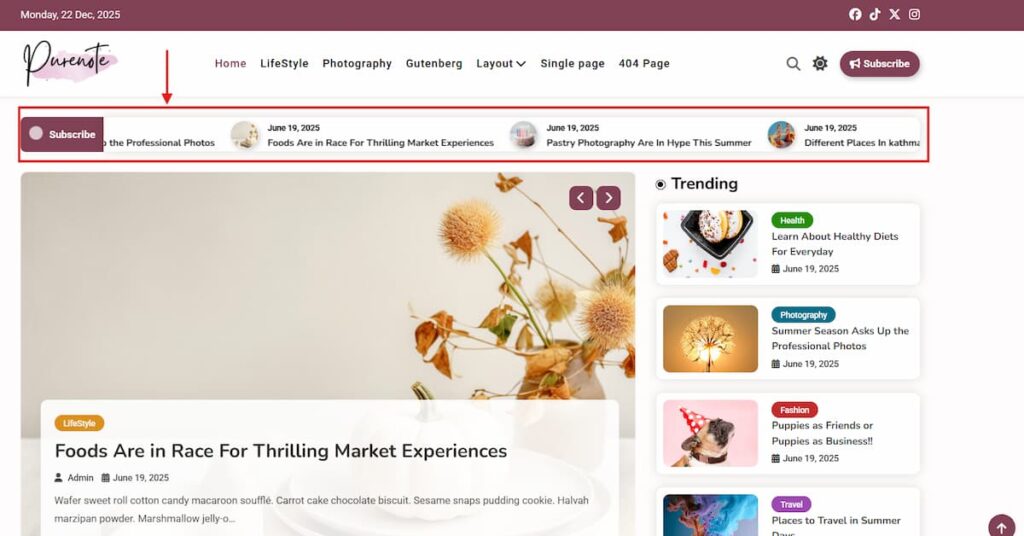The height and width of the screenshot is (536, 1024).
Task: Select the Puppies as Friends thumbnail
Action: tap(711, 434)
